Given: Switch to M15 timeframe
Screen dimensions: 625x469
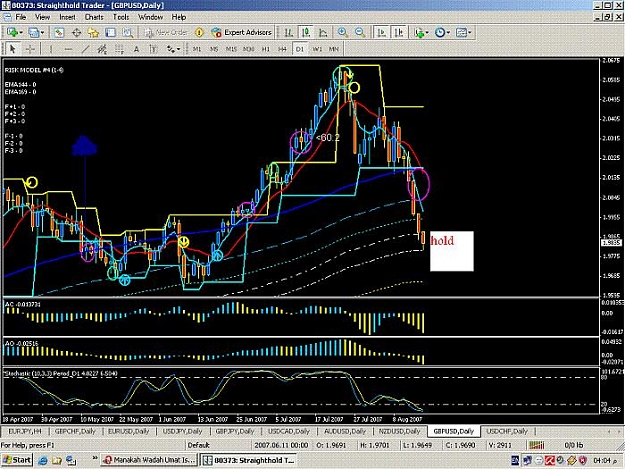Looking at the screenshot, I should click(x=231, y=49).
